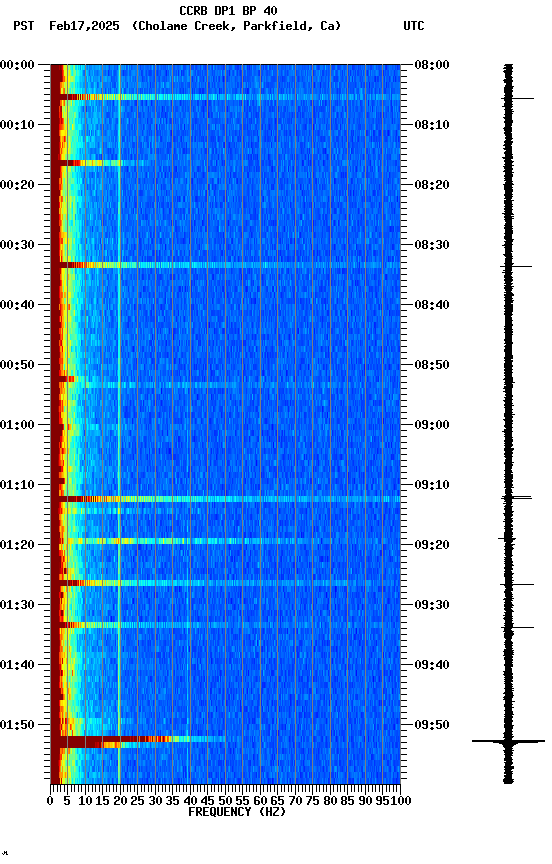The image size is (552, 864).
Task: Click the frequency axis tick label "75"
Action: 313,801
